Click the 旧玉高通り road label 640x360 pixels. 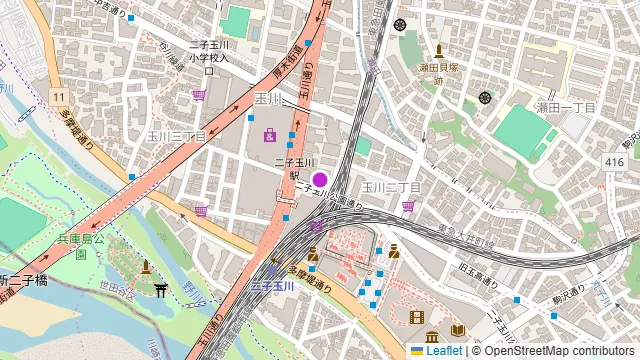(478, 275)
